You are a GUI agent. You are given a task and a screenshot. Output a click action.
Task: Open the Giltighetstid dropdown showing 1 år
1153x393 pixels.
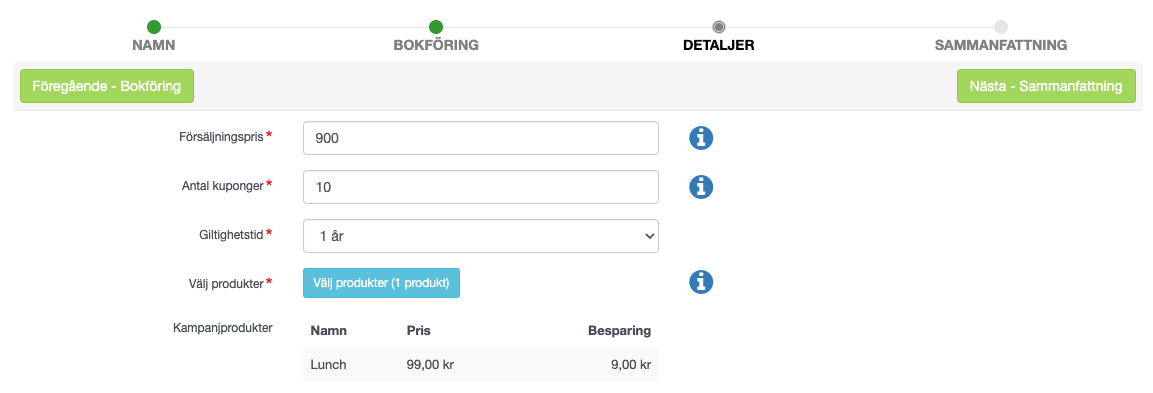pyautogui.click(x=481, y=236)
